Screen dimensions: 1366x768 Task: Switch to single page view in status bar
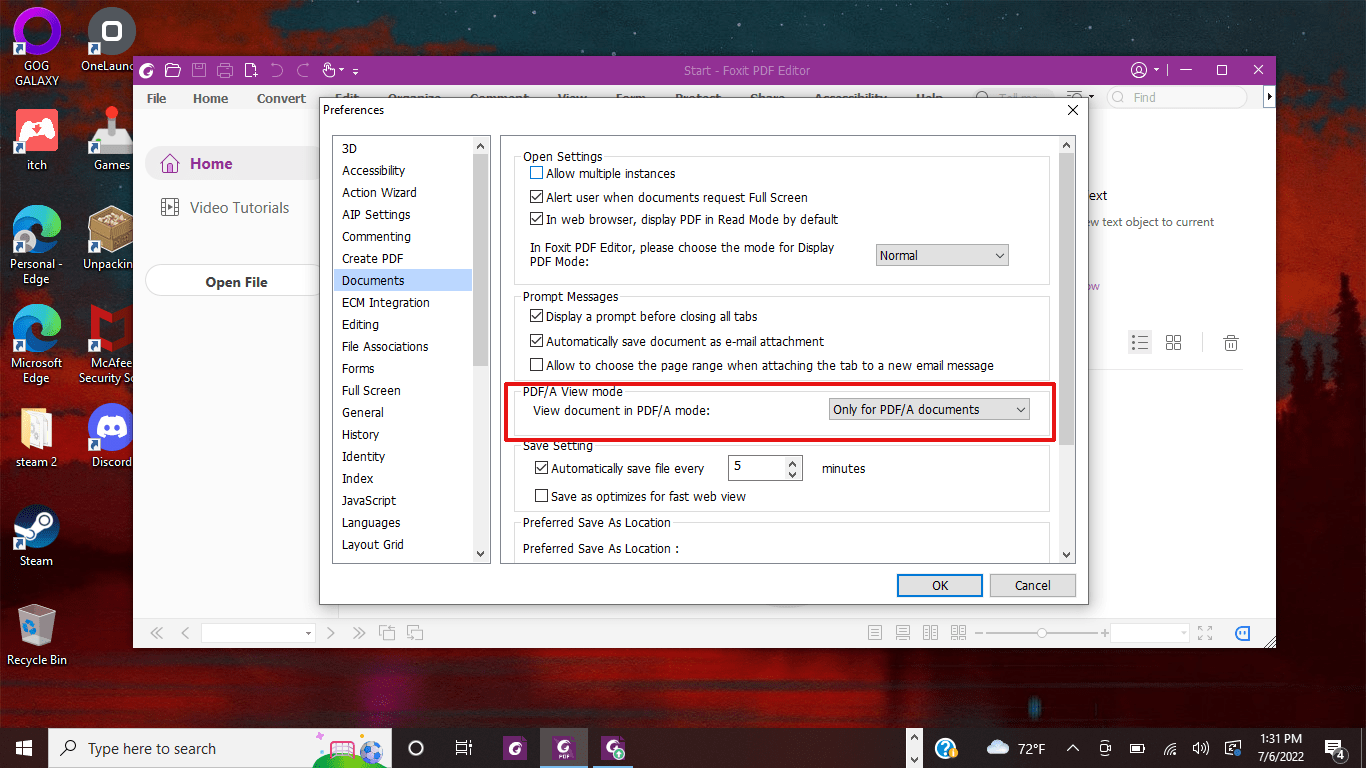[875, 632]
